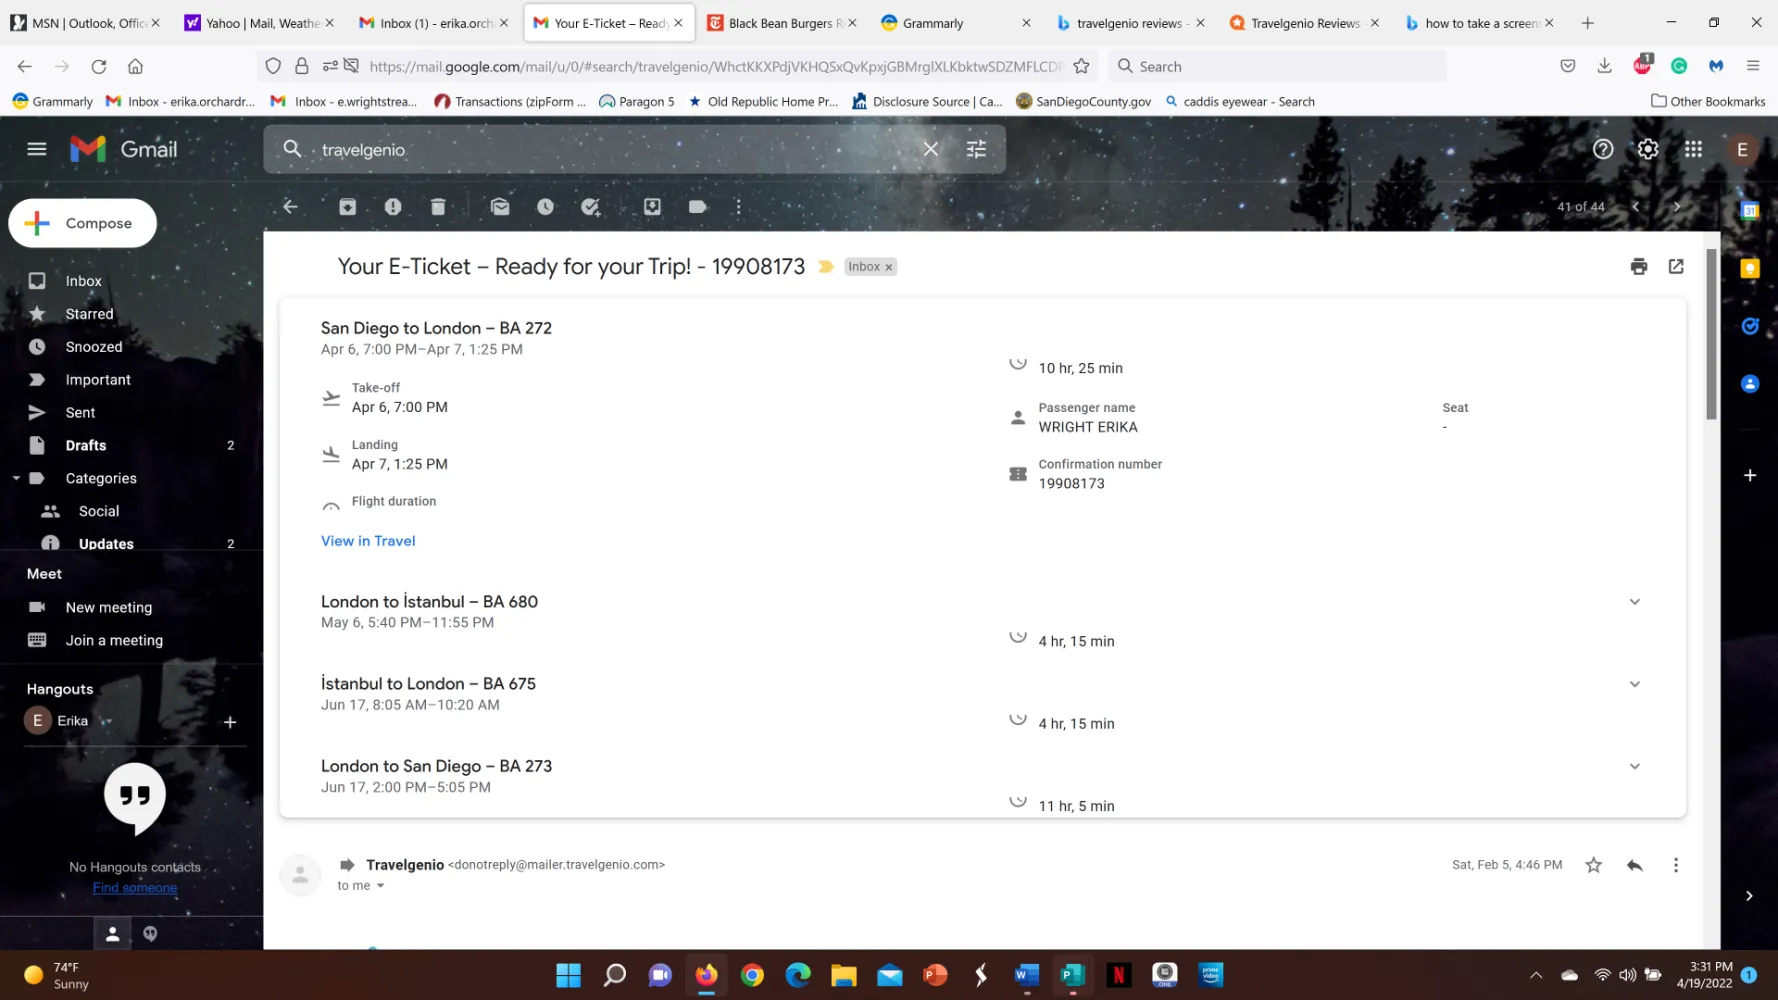Open Netflix from the Windows taskbar
The width and height of the screenshot is (1778, 1000).
(1119, 975)
